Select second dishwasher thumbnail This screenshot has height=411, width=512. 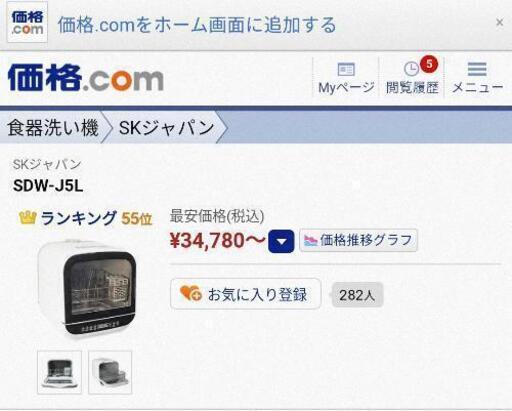(x=110, y=372)
